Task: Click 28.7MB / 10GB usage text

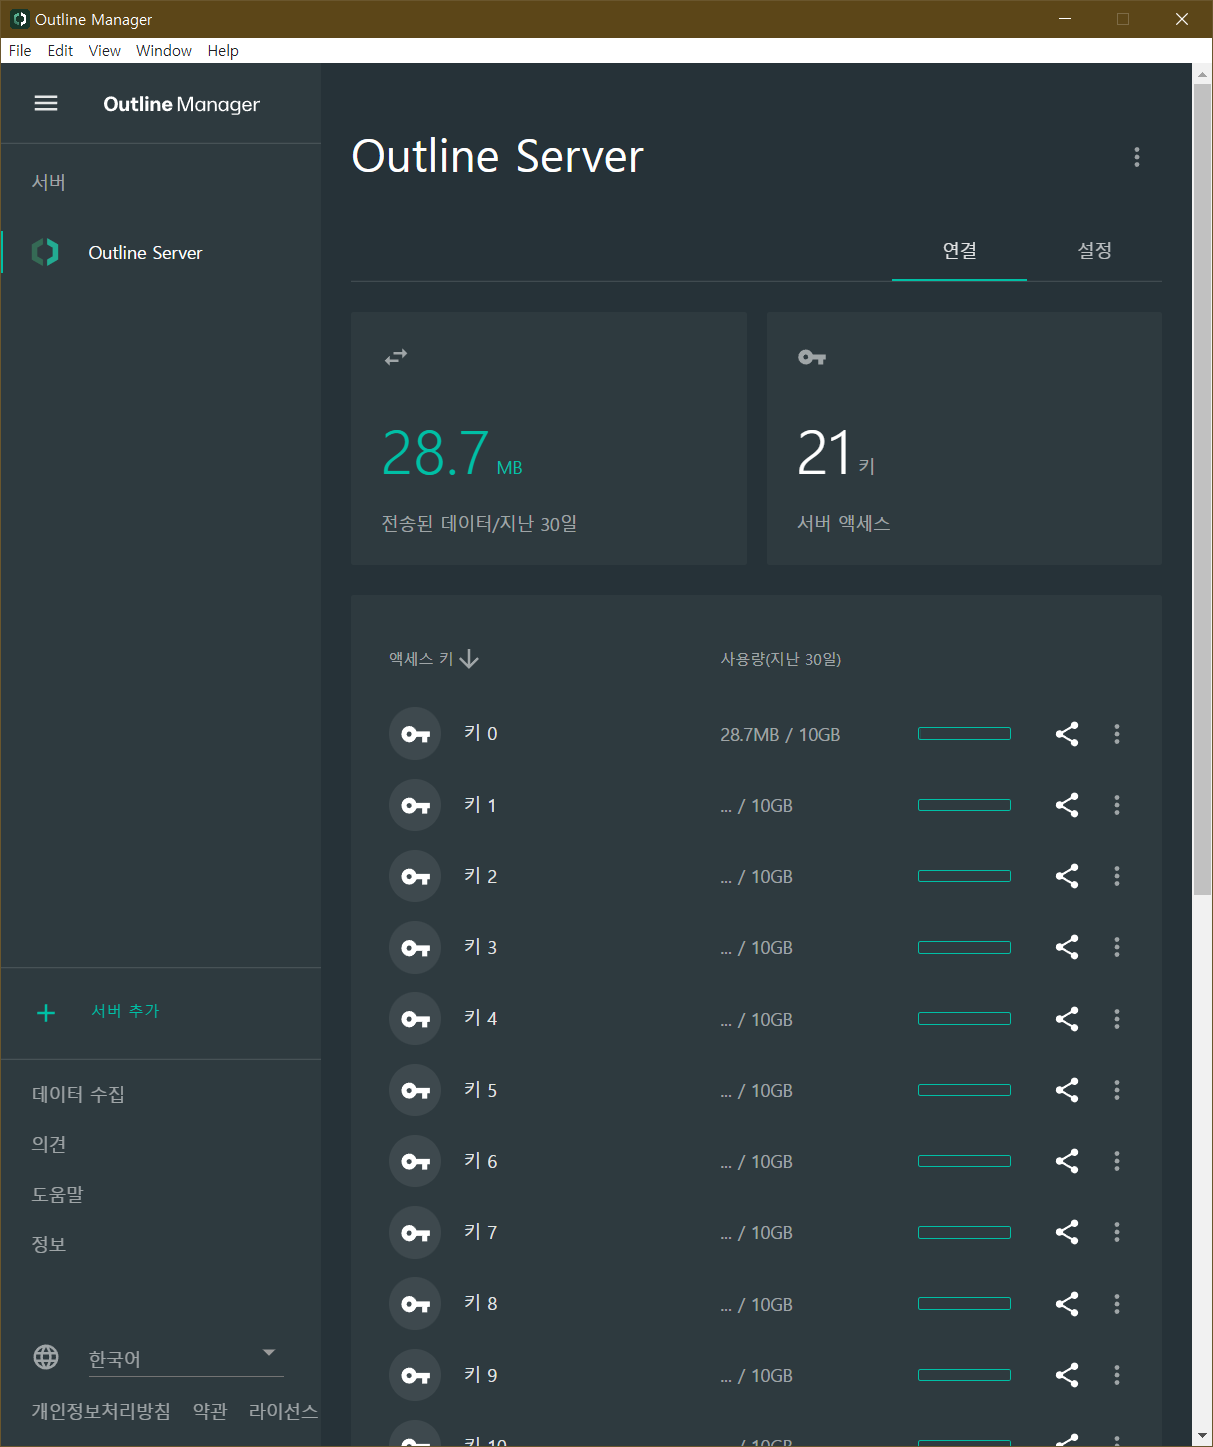Action: [780, 735]
